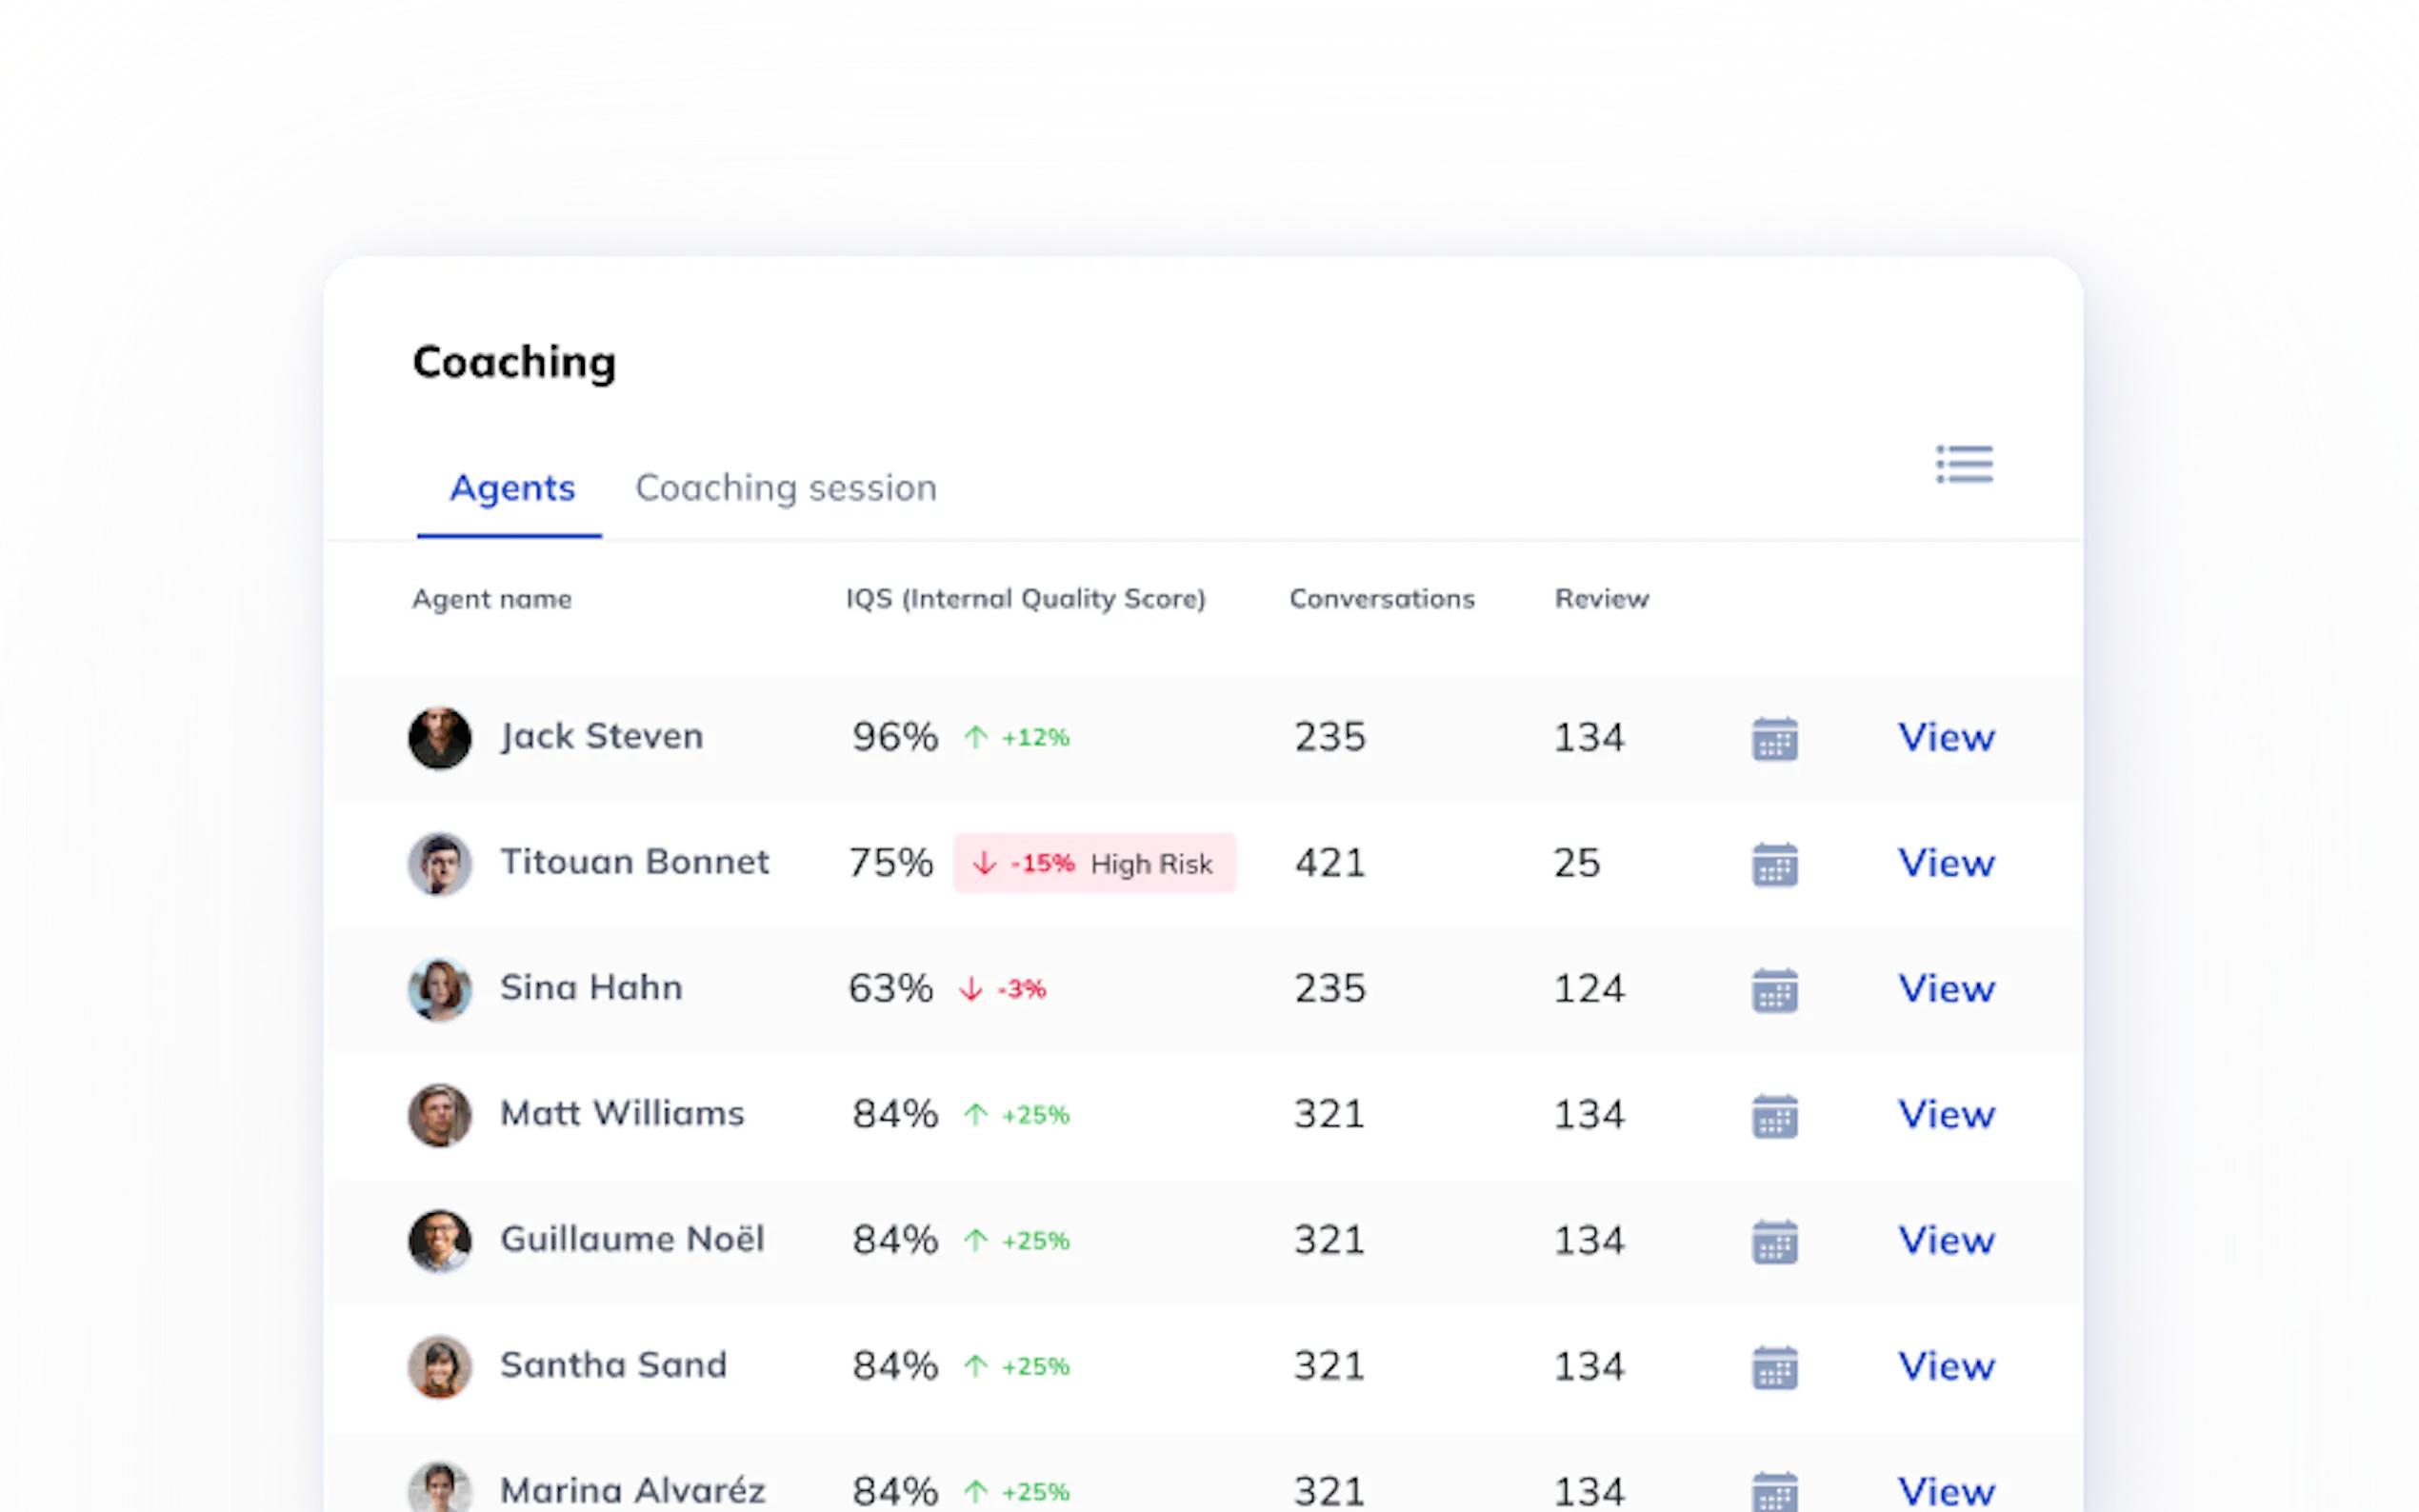The image size is (2419, 1512).
Task: Click Sina Hahn's avatar photo
Action: click(440, 989)
